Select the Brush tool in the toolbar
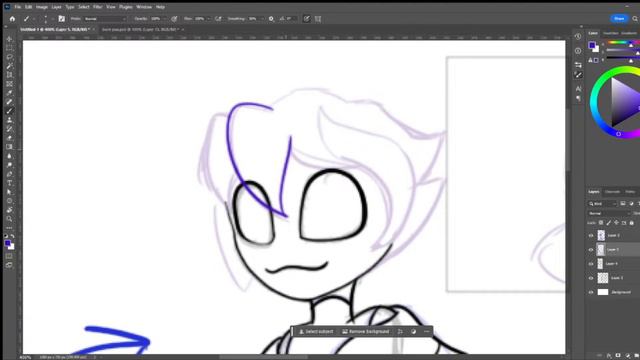640x360 pixels. click(x=9, y=111)
